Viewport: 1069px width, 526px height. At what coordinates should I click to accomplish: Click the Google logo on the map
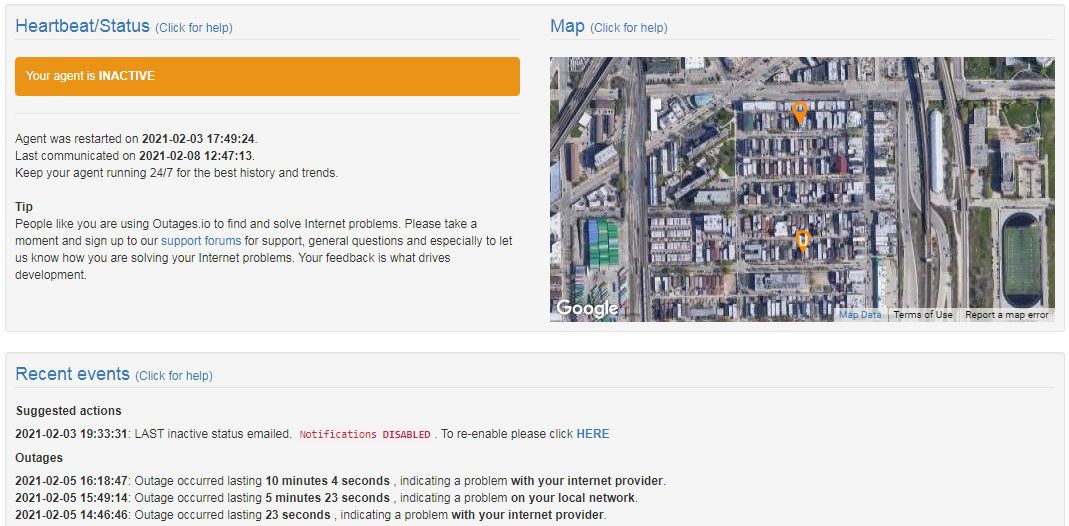[587, 309]
